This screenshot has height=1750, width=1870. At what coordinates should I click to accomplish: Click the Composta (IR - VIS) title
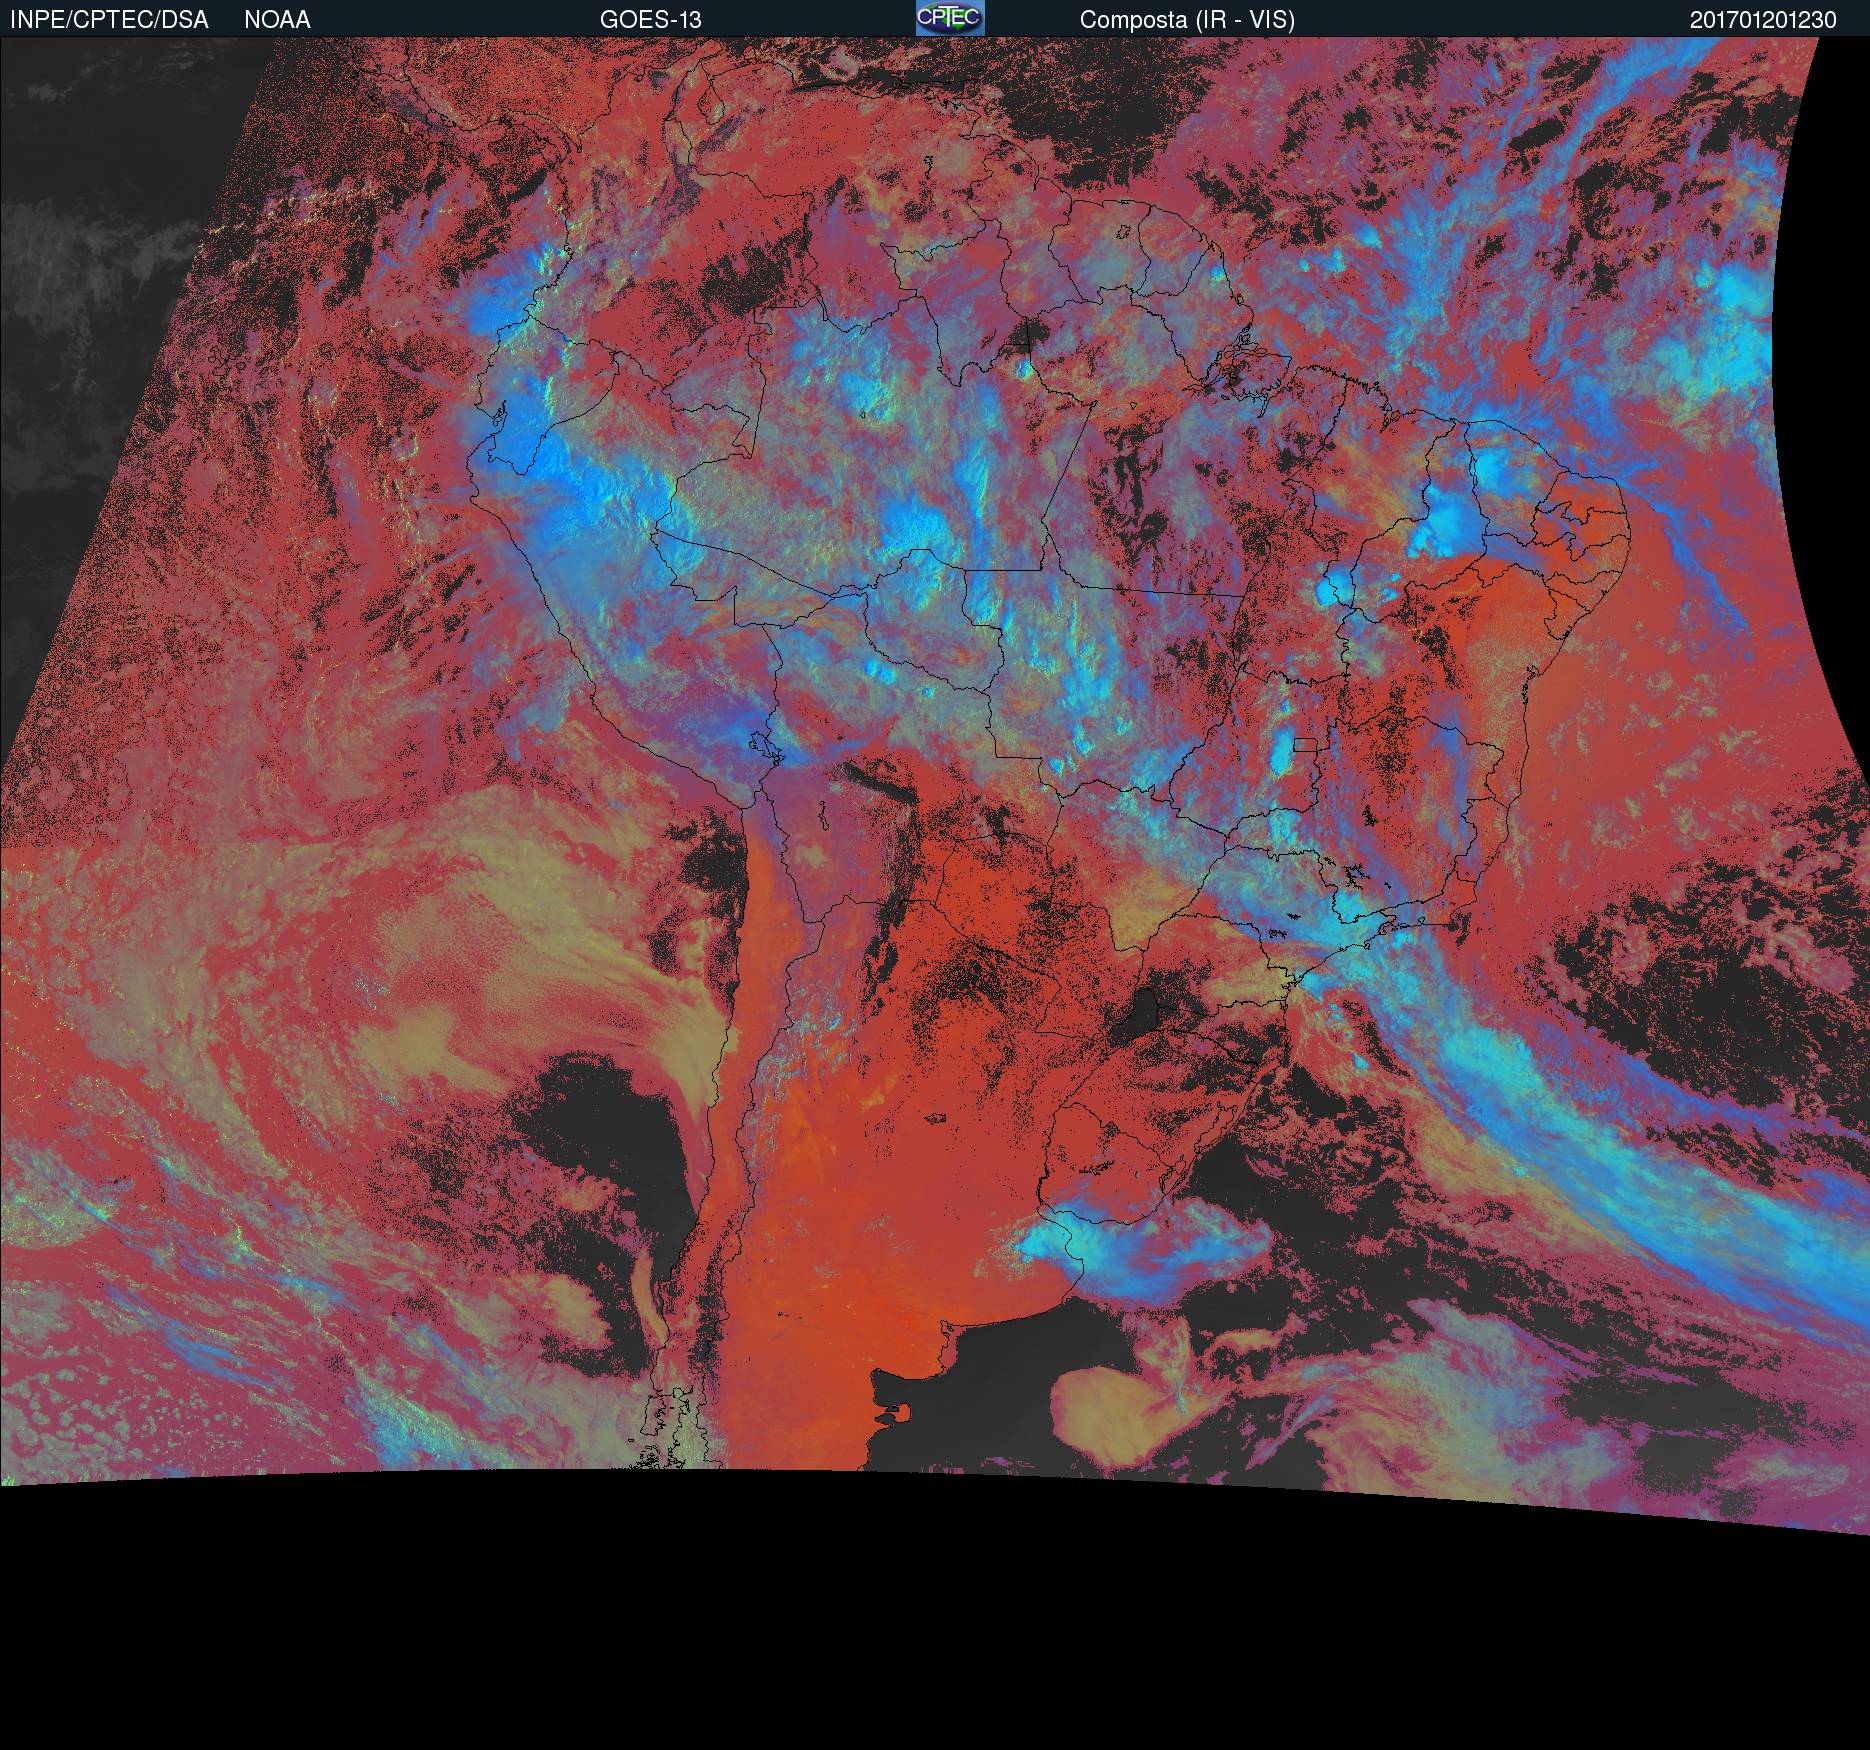coord(1187,20)
